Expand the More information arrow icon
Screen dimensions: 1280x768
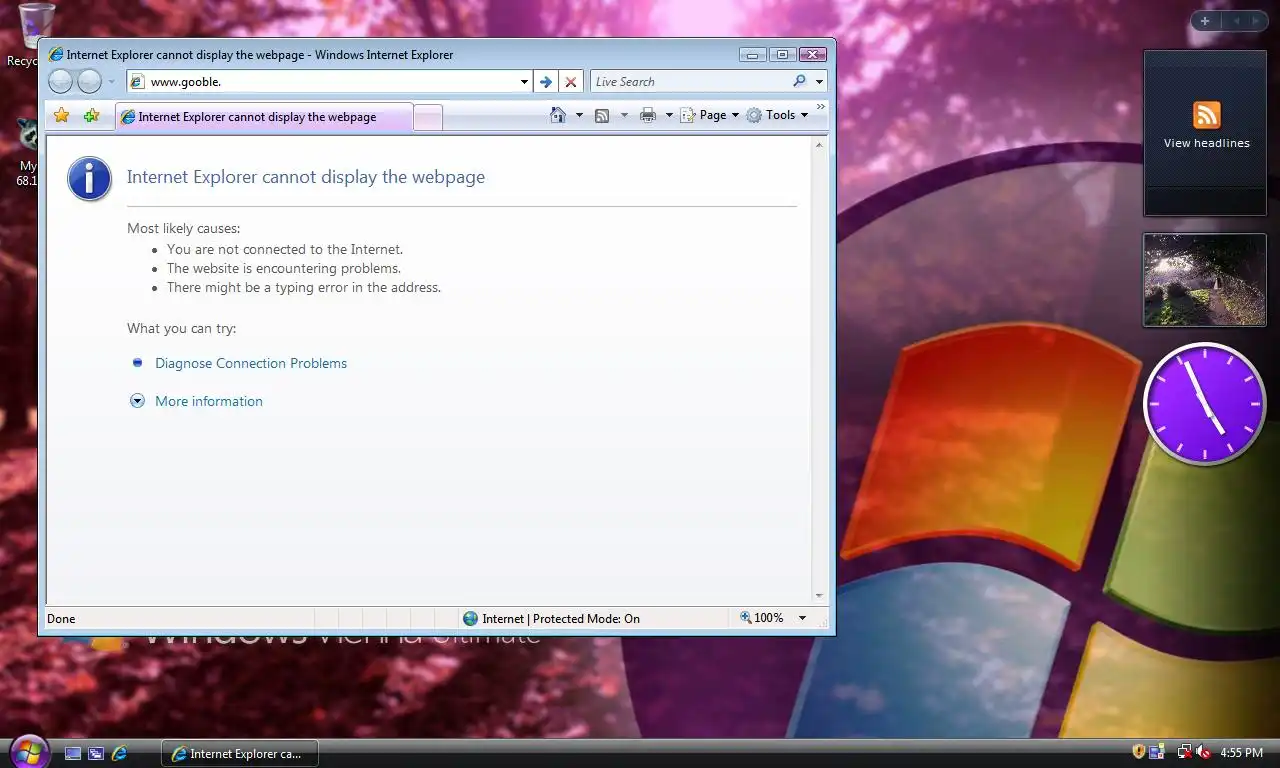click(137, 401)
